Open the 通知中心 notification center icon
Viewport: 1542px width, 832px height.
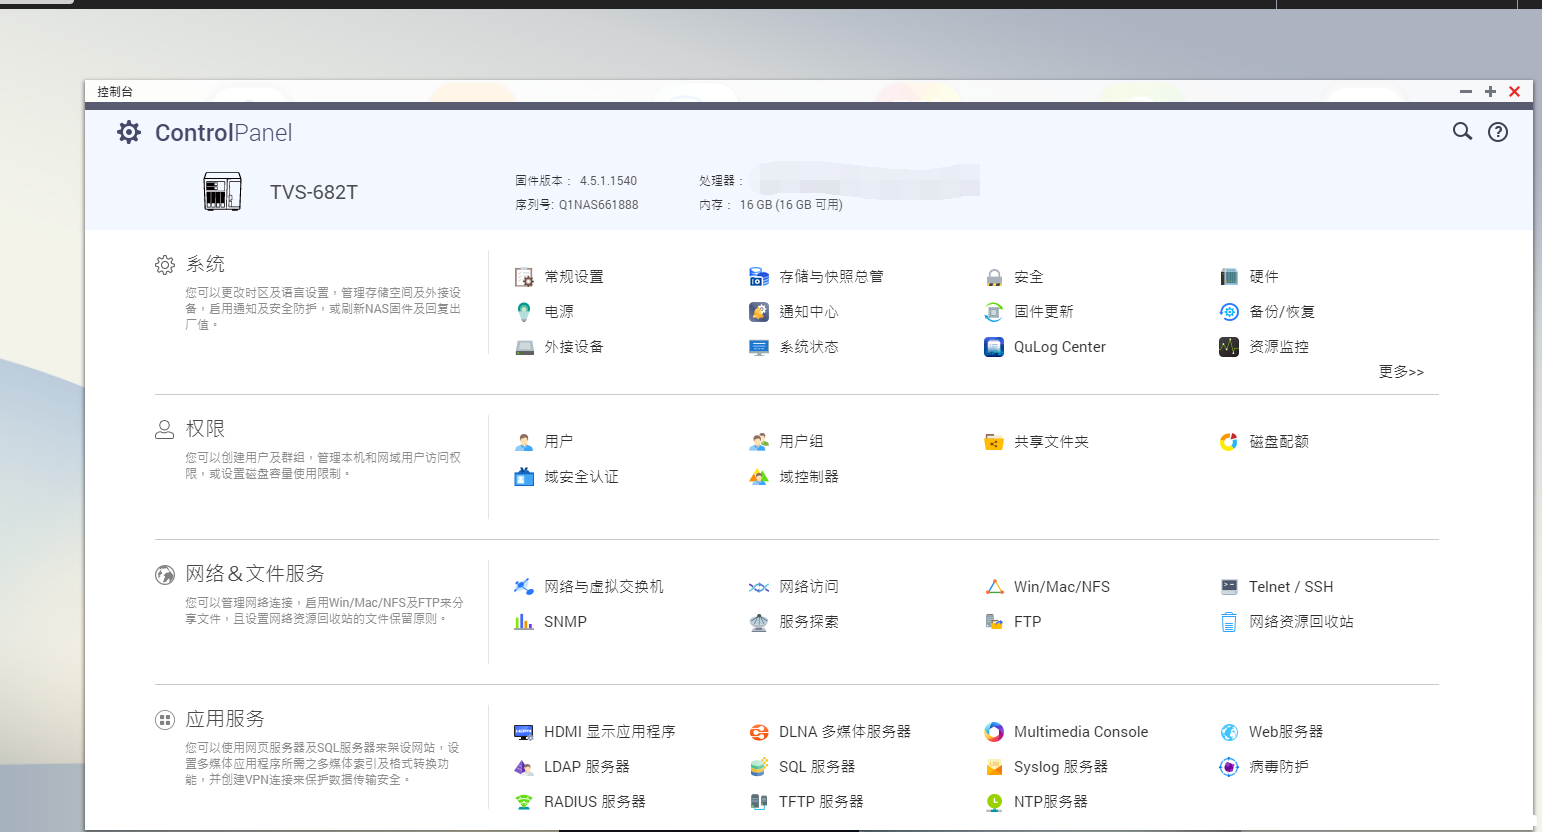(759, 312)
